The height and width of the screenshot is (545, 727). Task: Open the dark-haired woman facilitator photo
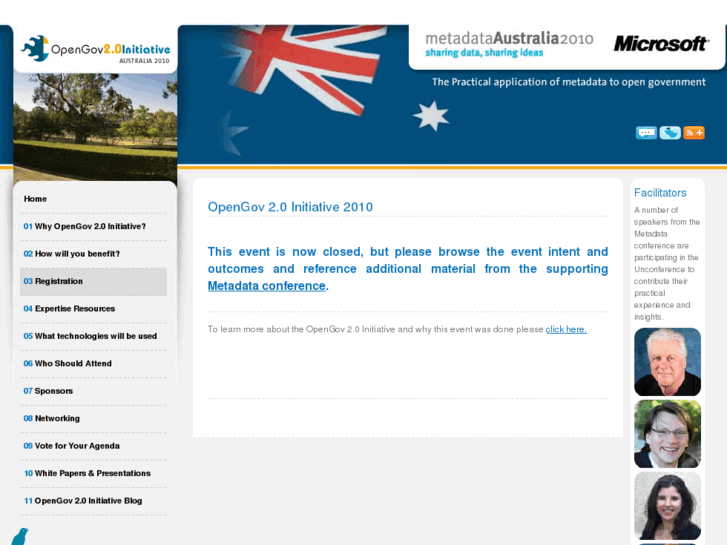(x=667, y=506)
